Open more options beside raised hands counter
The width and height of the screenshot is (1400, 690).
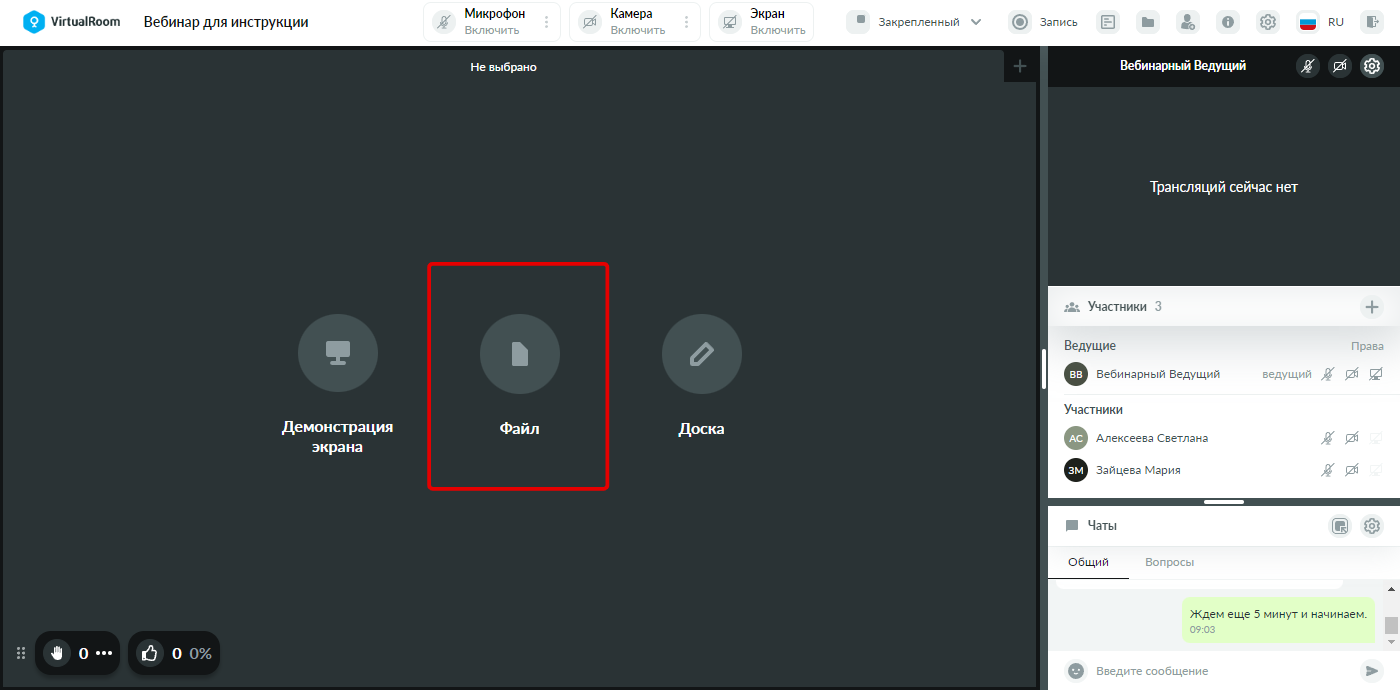pos(104,653)
